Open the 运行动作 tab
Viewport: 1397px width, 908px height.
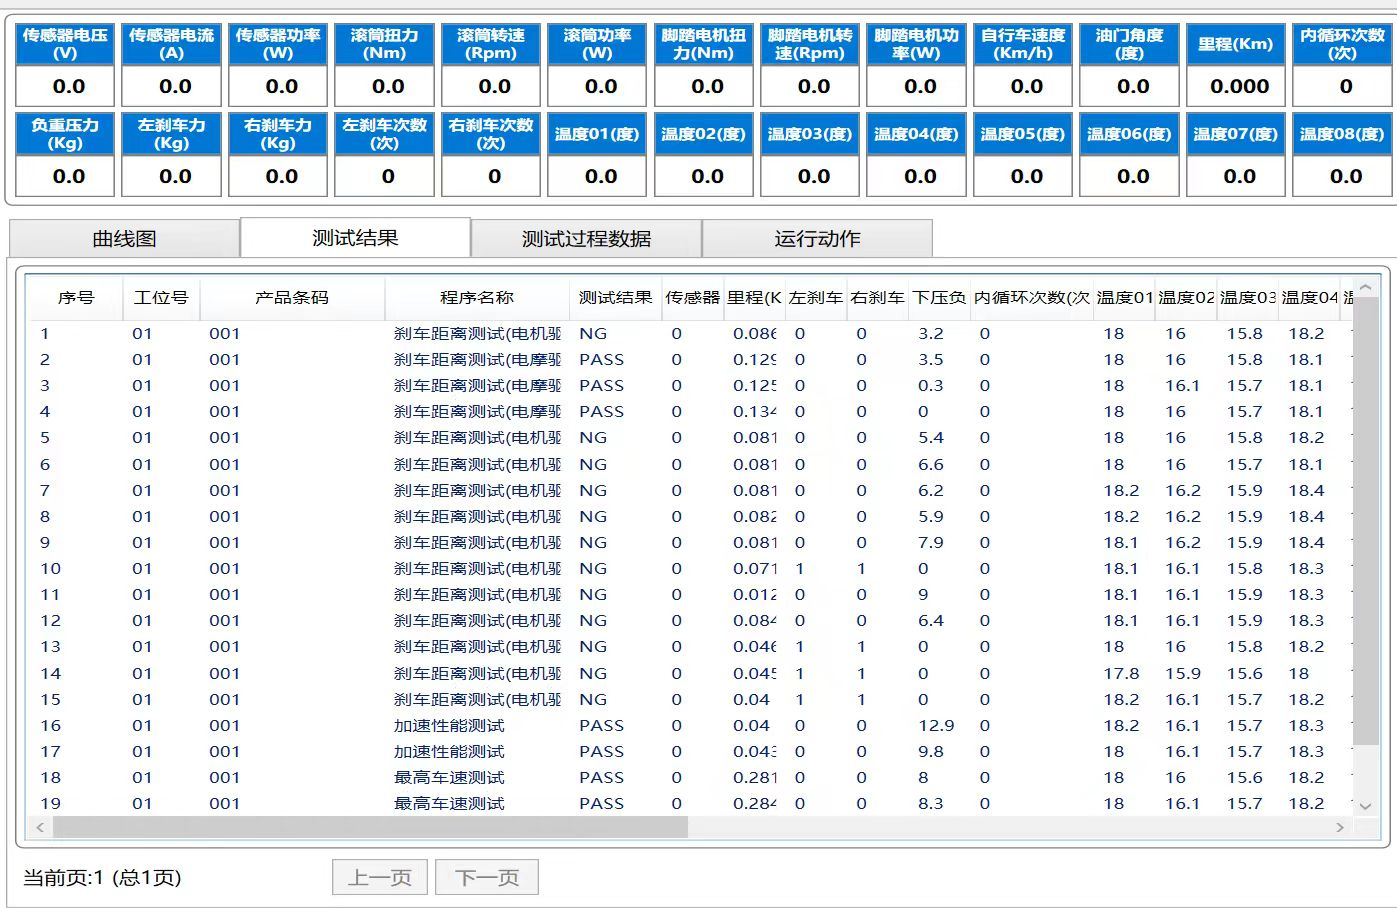tap(817, 239)
